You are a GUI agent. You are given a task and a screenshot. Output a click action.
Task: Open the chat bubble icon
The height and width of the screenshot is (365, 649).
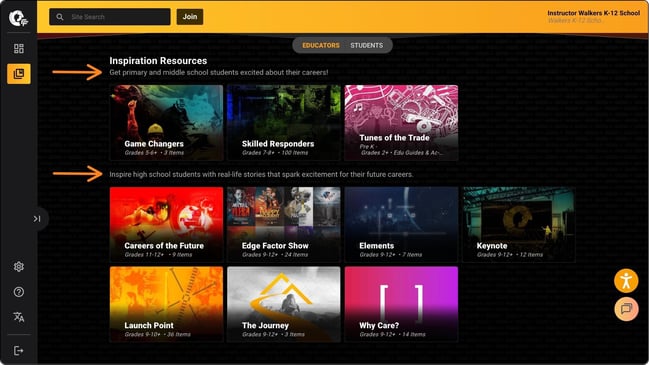626,309
